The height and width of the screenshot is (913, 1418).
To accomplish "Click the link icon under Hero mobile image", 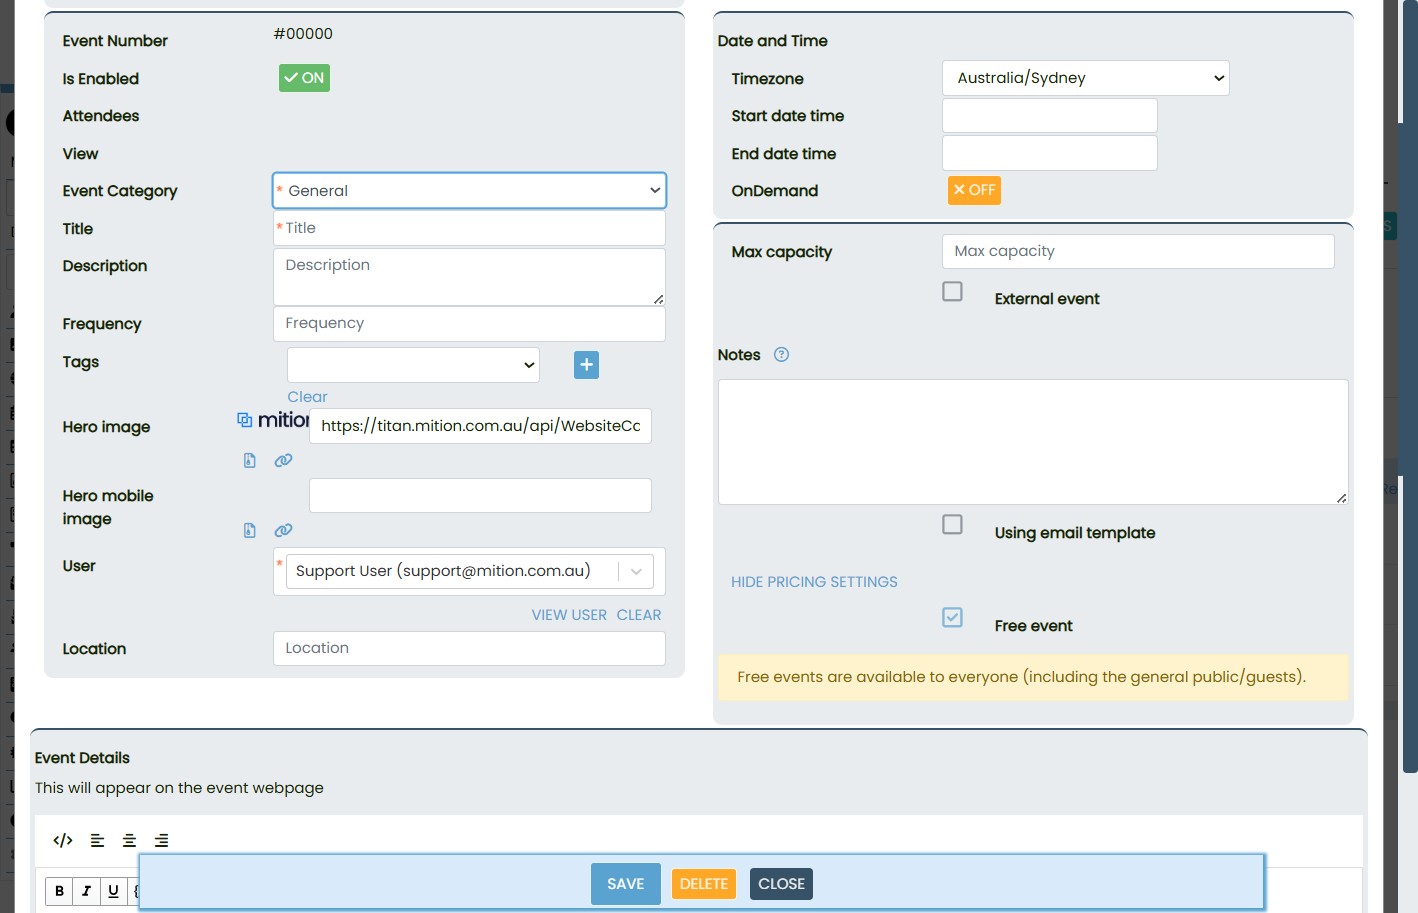I will coord(284,530).
